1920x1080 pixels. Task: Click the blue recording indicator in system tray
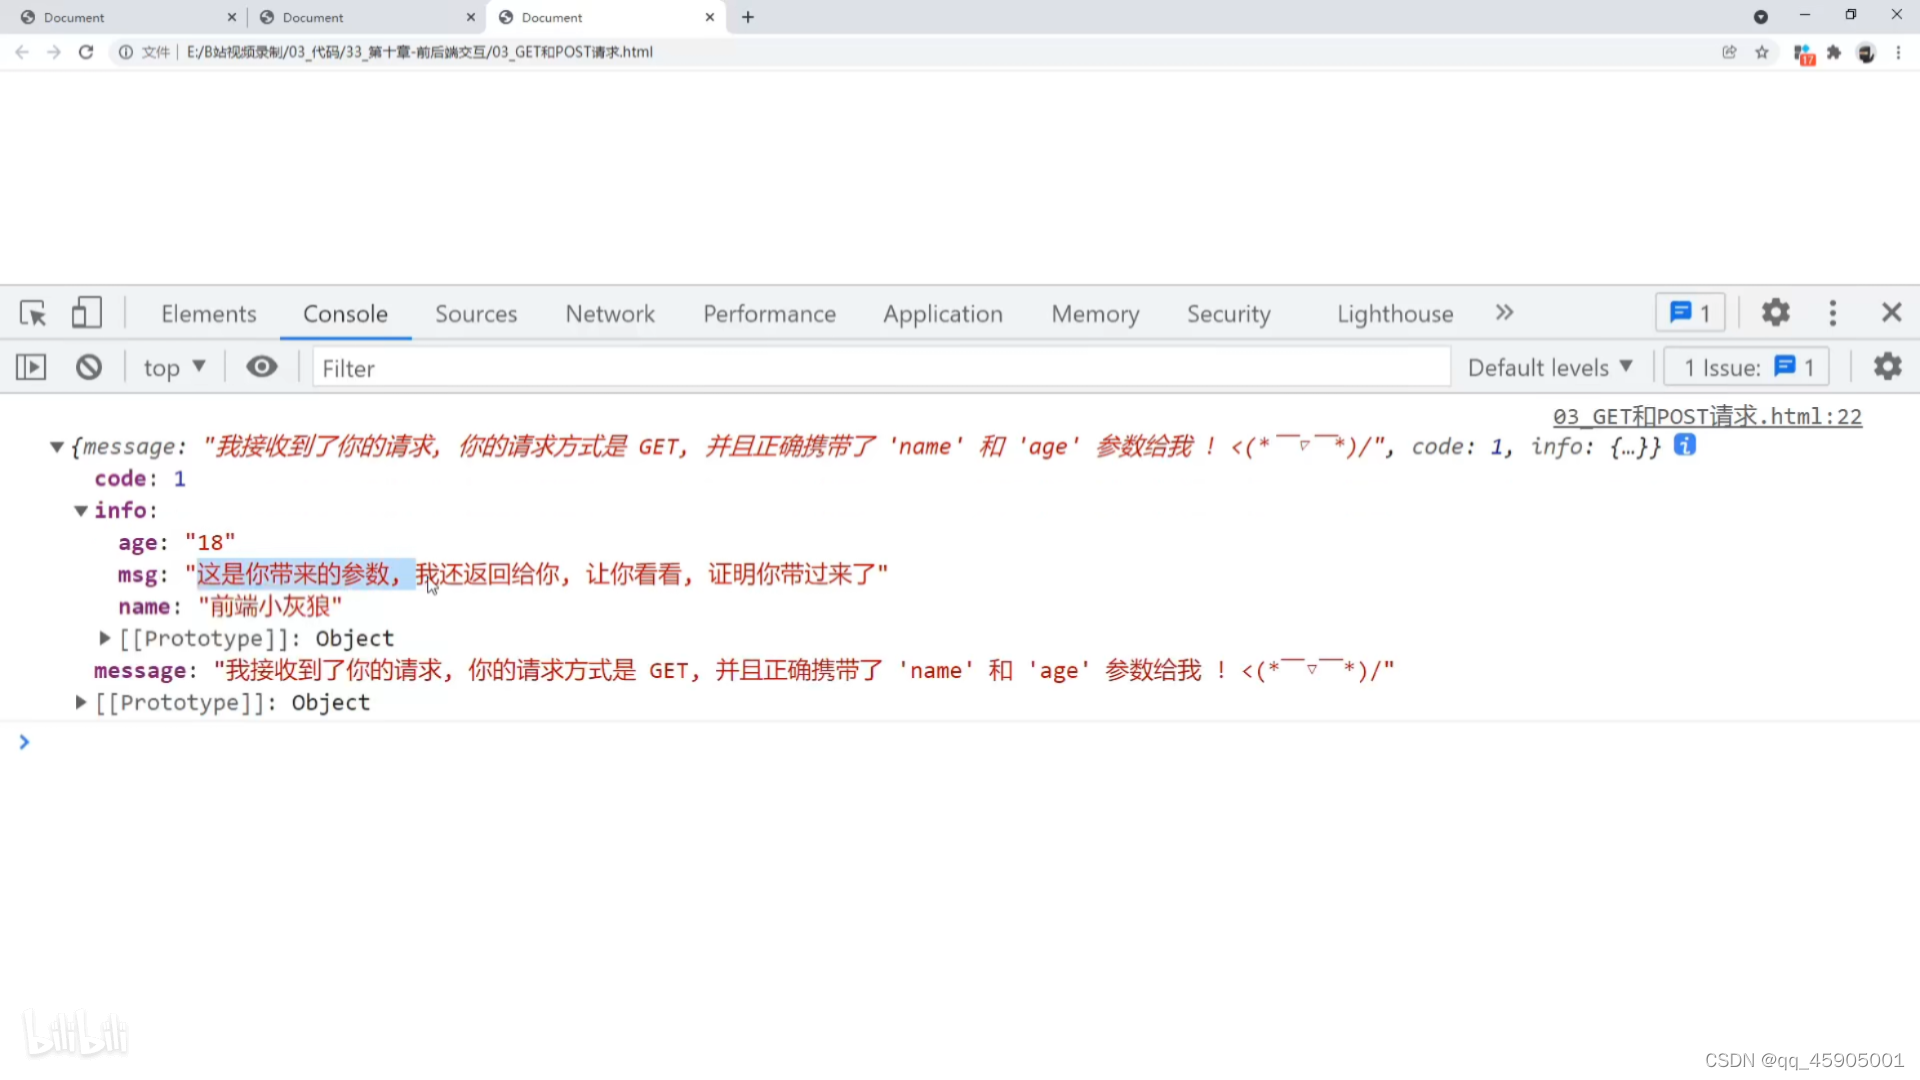tap(1762, 17)
